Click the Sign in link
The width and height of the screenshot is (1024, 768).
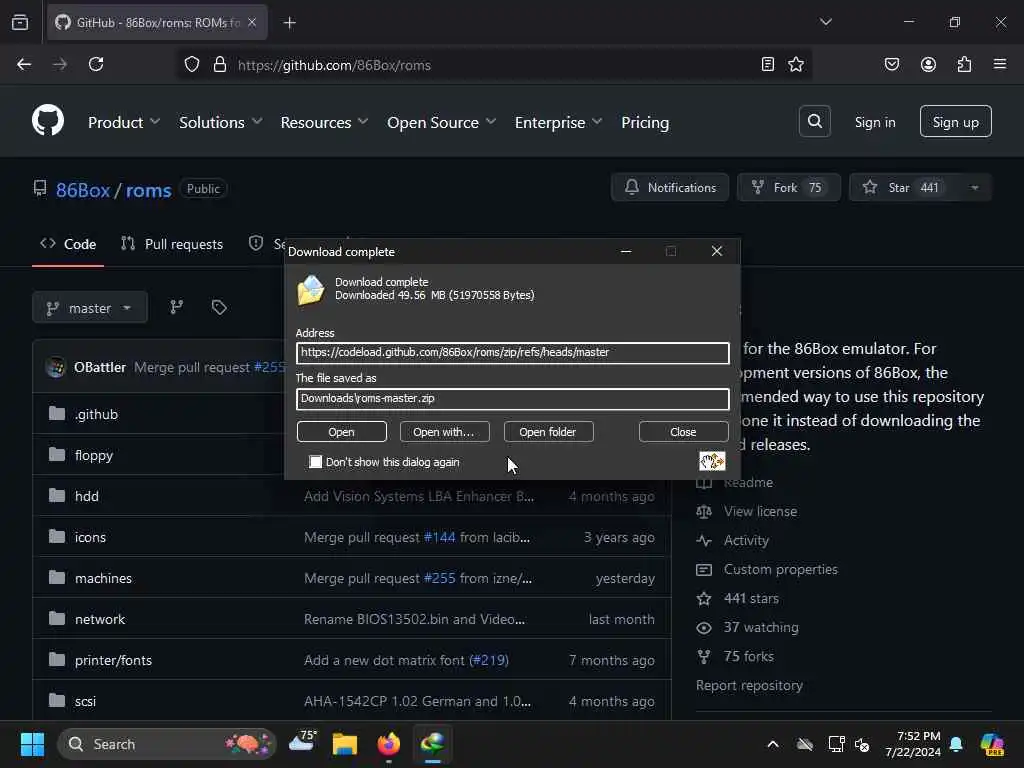pos(874,122)
